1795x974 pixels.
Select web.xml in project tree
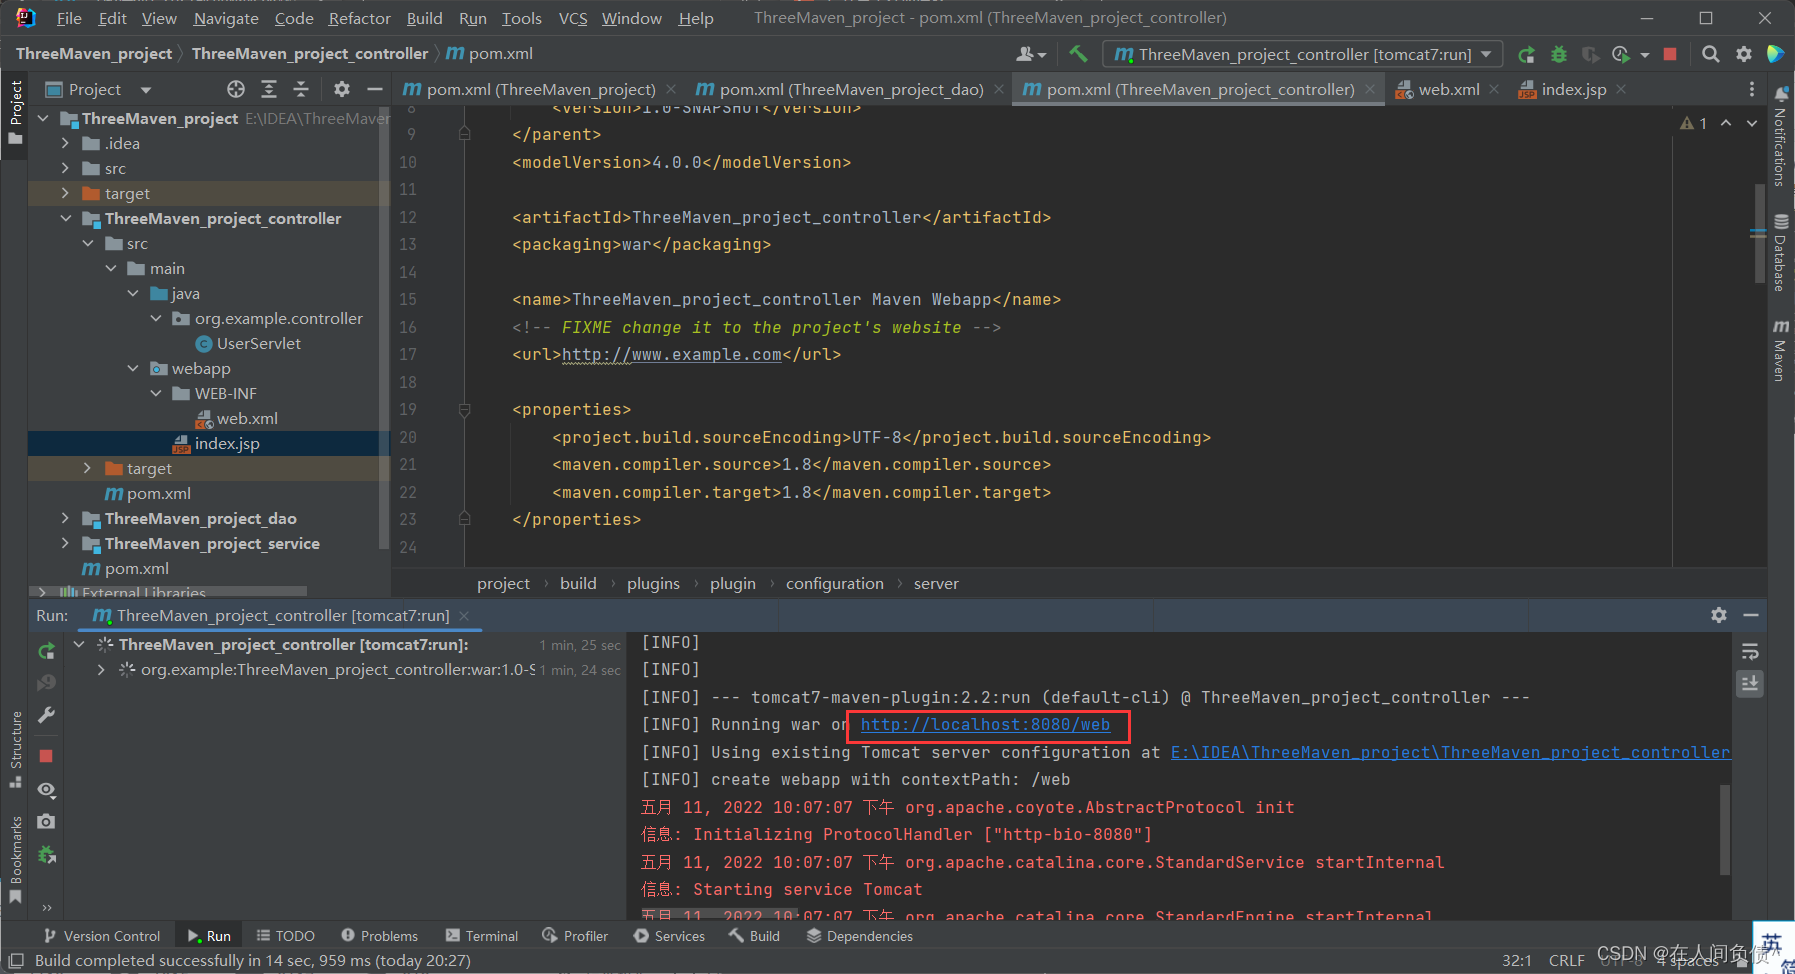(x=247, y=418)
